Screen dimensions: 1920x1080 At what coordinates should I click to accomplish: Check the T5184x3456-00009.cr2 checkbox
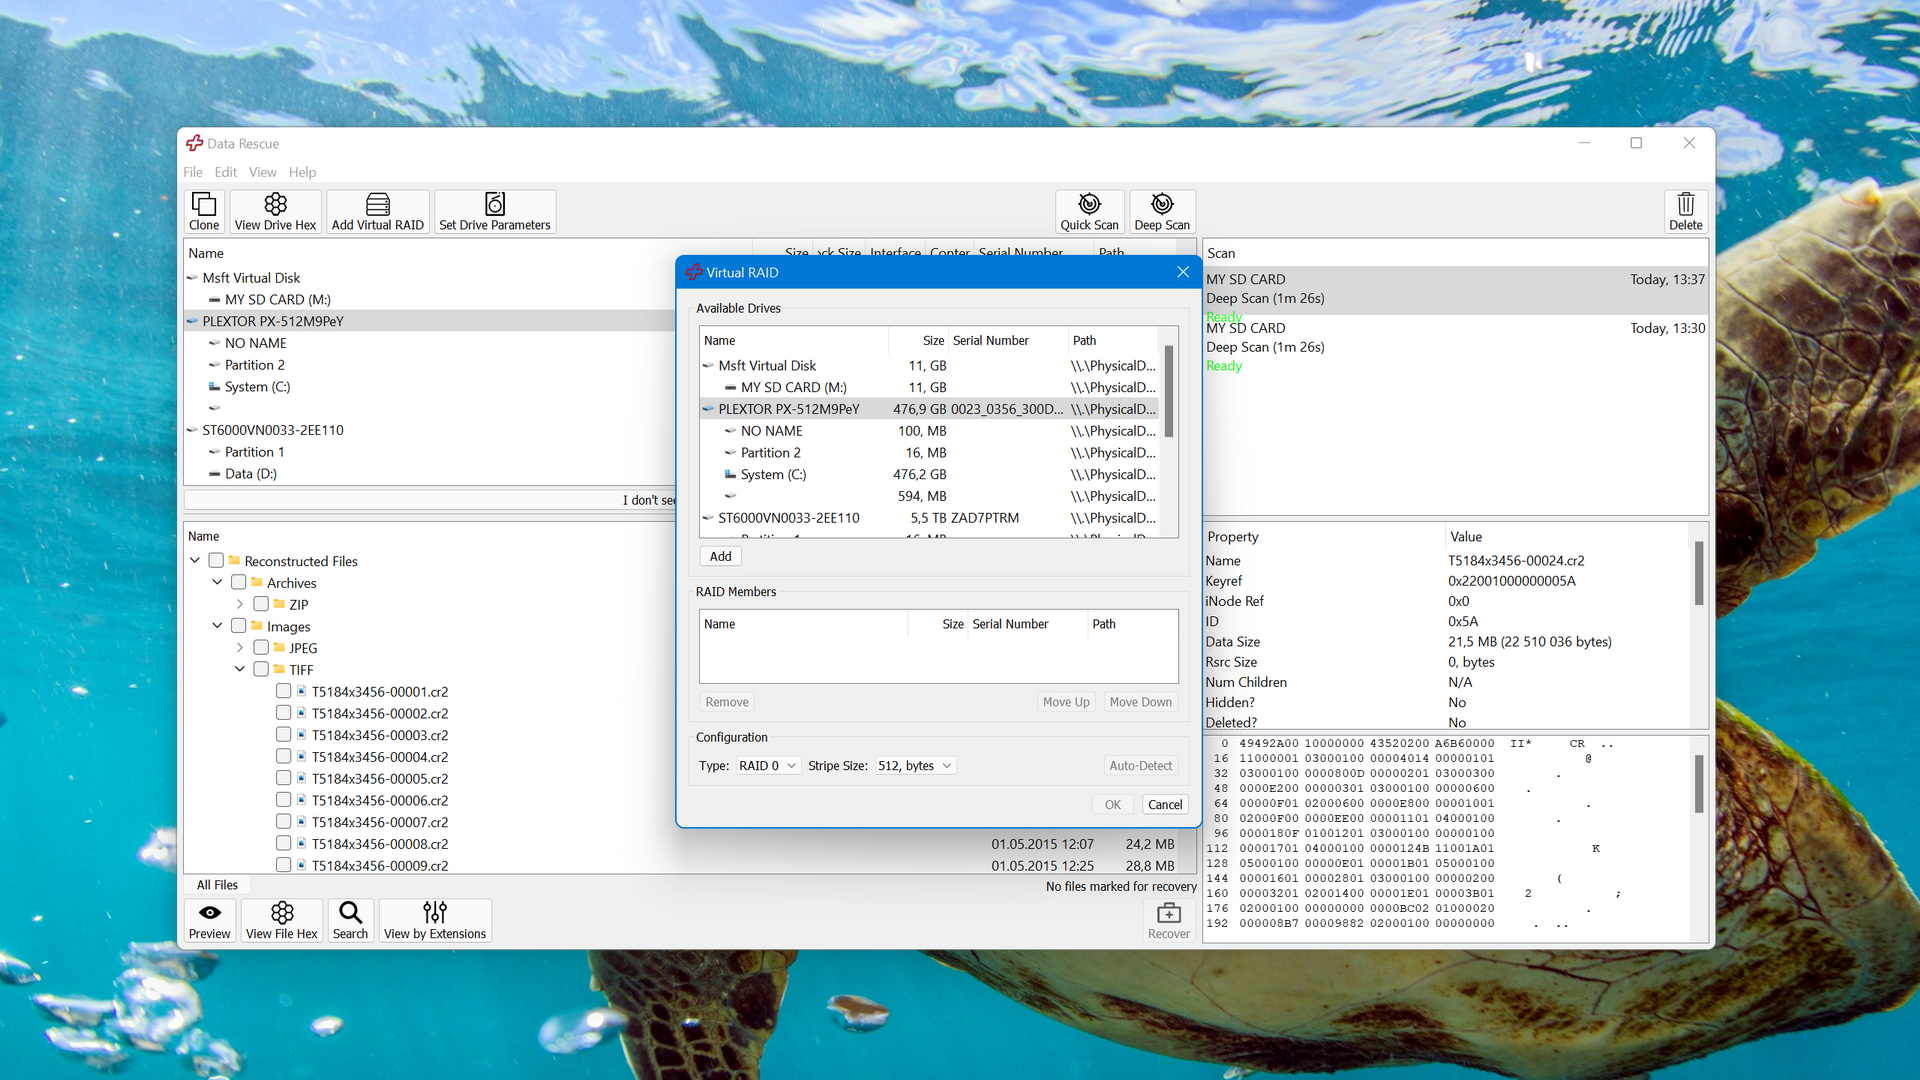point(283,865)
